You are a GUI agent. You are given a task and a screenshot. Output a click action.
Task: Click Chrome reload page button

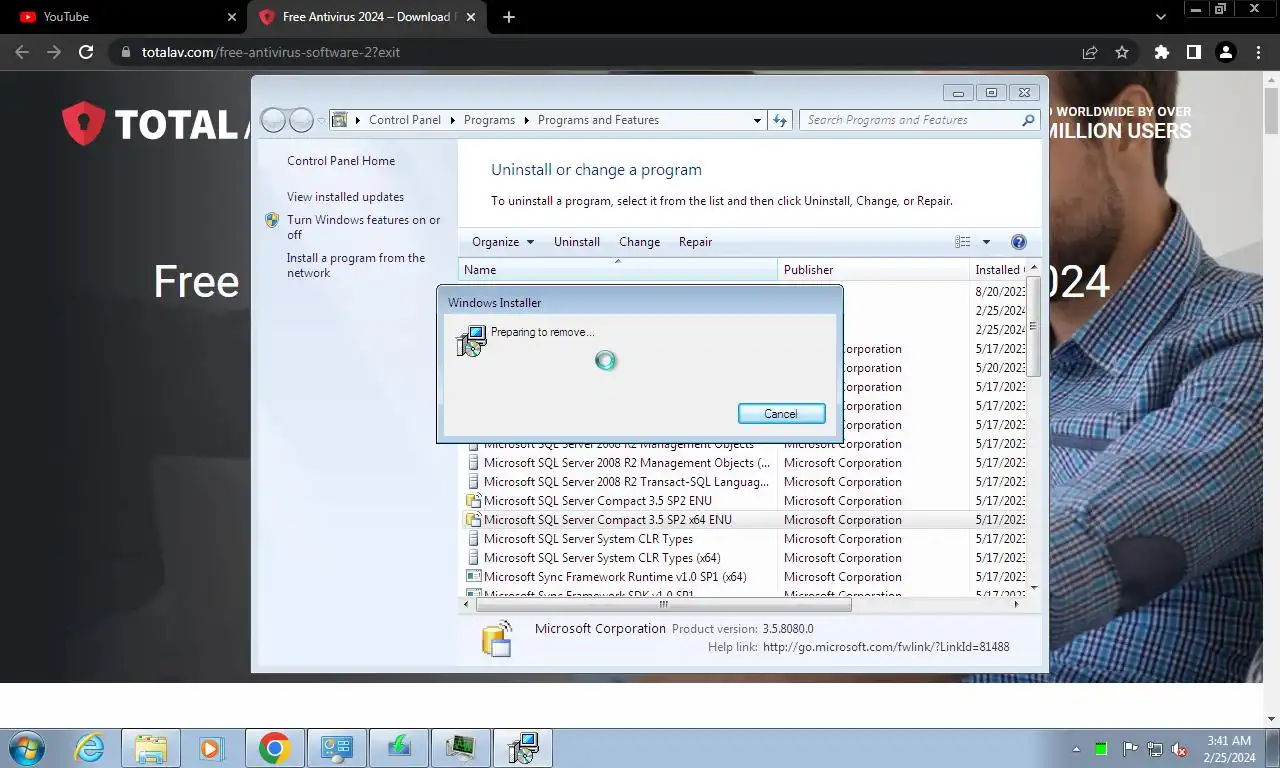(x=86, y=52)
